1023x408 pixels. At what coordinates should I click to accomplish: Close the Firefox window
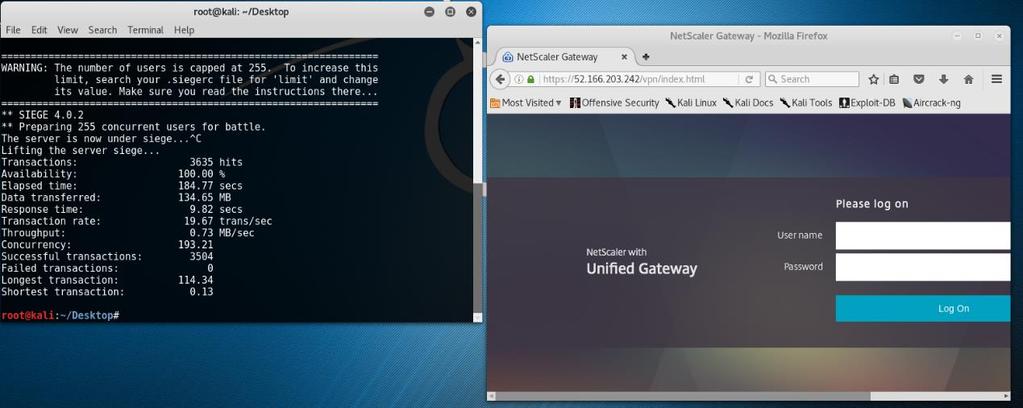tap(999, 36)
